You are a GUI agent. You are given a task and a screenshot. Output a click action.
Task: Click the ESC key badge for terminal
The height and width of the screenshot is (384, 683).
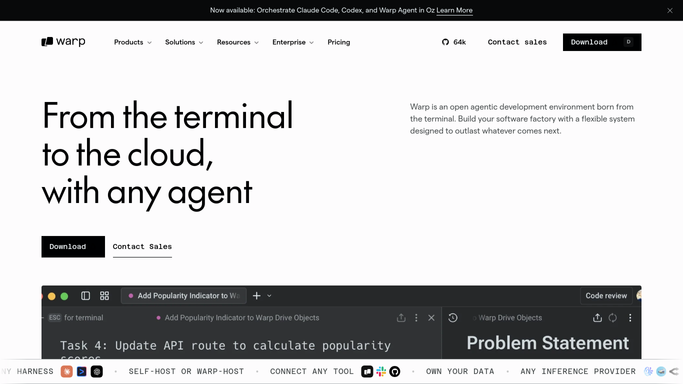[54, 317]
